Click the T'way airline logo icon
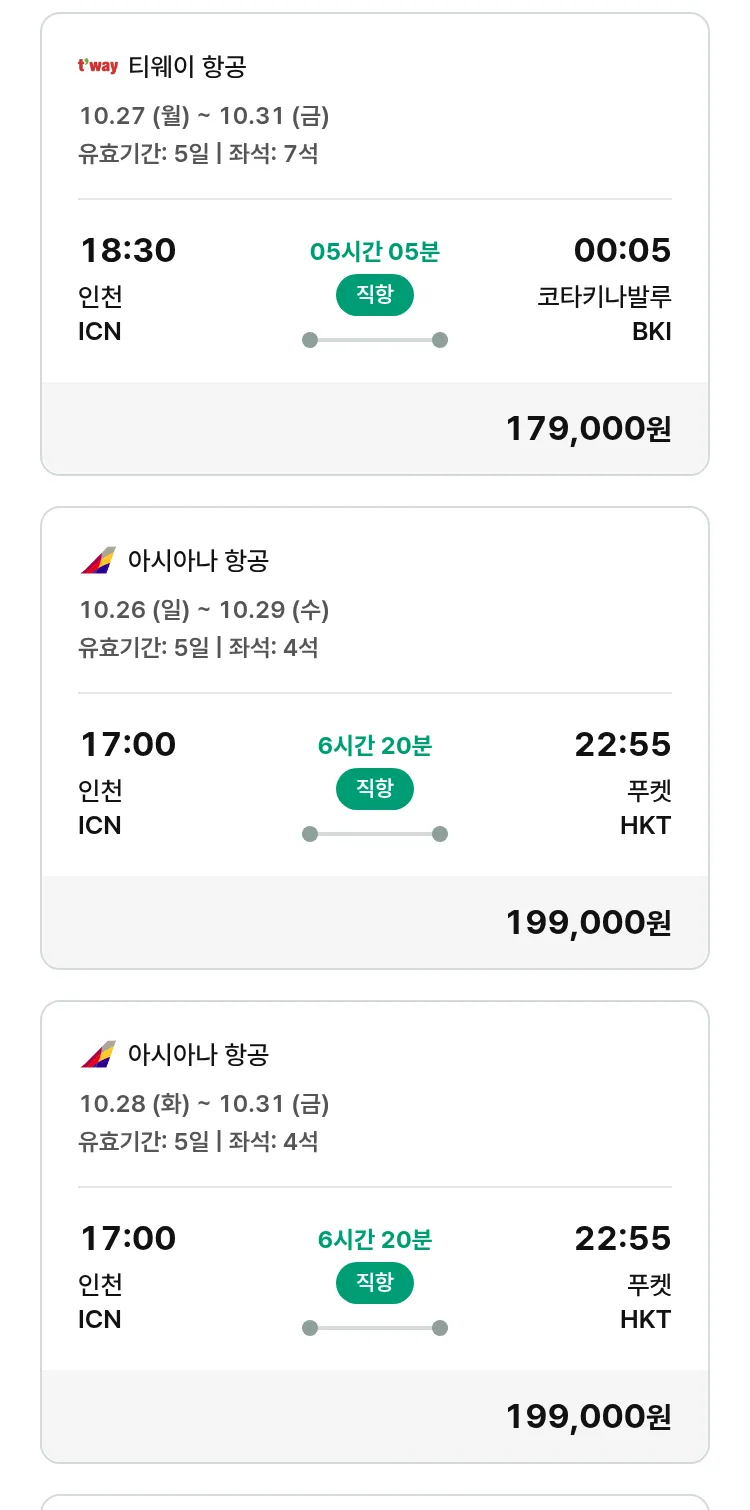The width and height of the screenshot is (750, 1510). pyautogui.click(x=98, y=67)
